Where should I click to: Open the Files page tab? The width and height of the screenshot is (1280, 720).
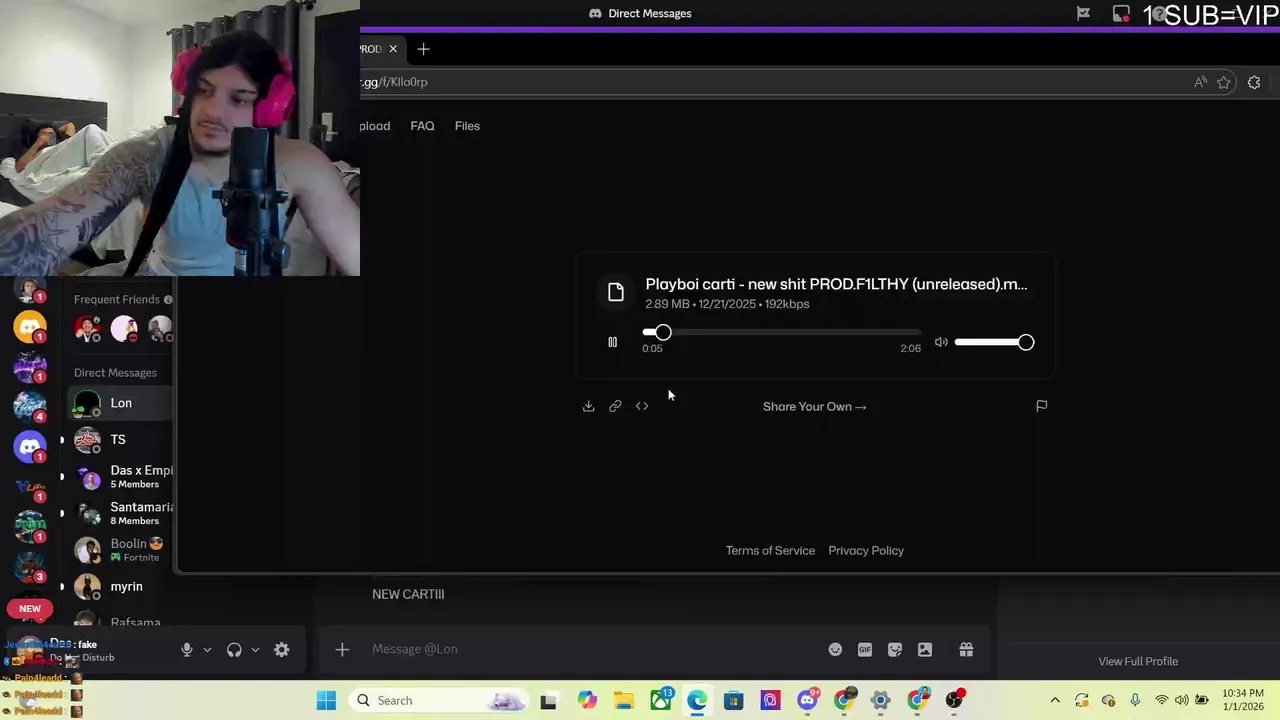[467, 126]
